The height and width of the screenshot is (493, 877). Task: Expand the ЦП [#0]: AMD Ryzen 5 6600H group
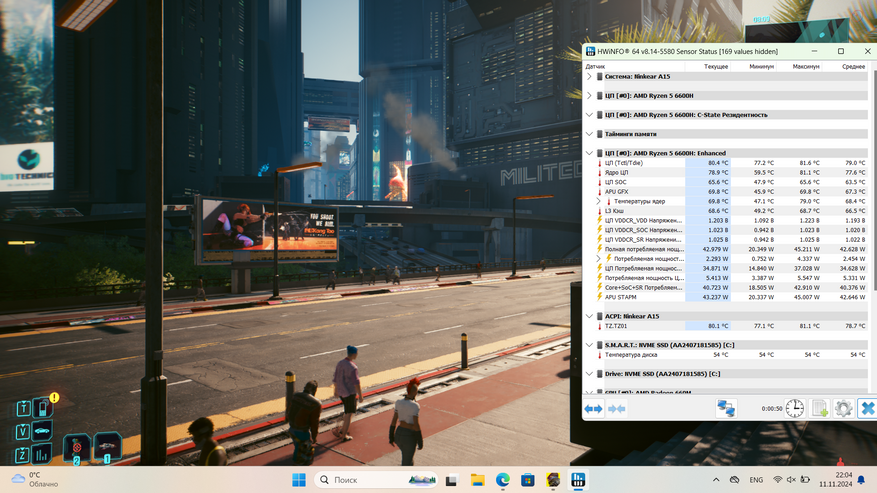point(589,95)
